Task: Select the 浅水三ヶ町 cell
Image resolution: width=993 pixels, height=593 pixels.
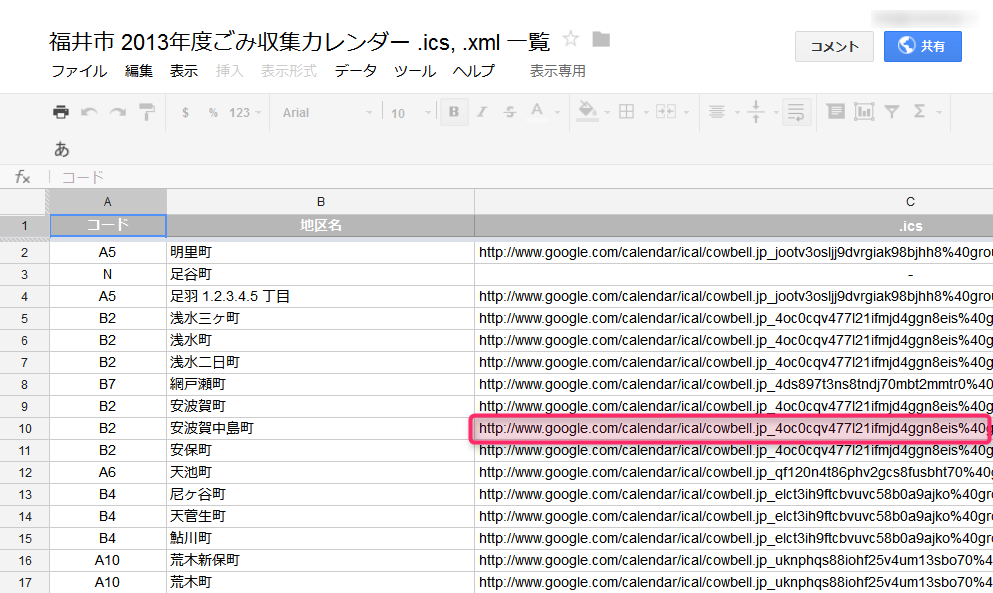Action: point(320,319)
